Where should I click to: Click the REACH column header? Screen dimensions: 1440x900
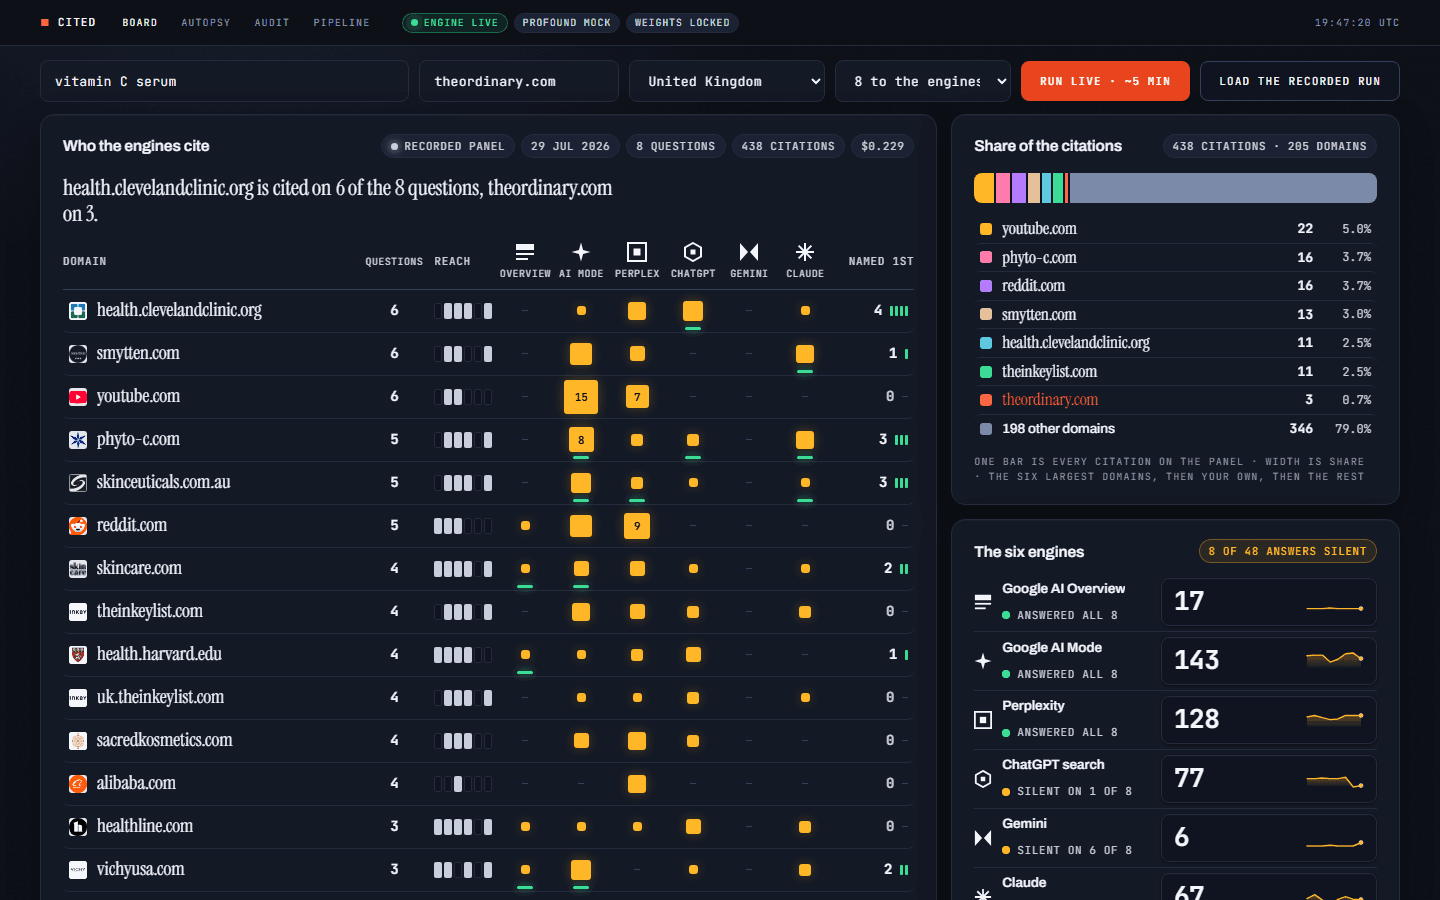452,262
